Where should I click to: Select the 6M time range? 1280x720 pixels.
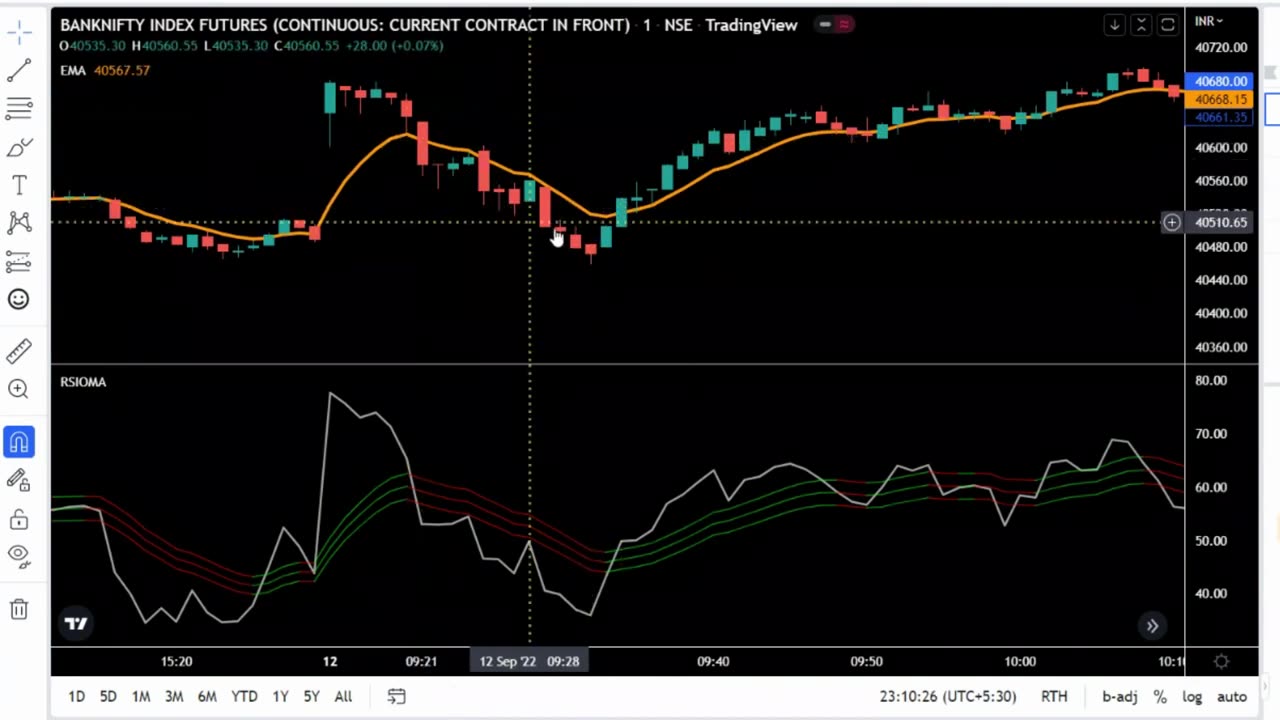207,696
